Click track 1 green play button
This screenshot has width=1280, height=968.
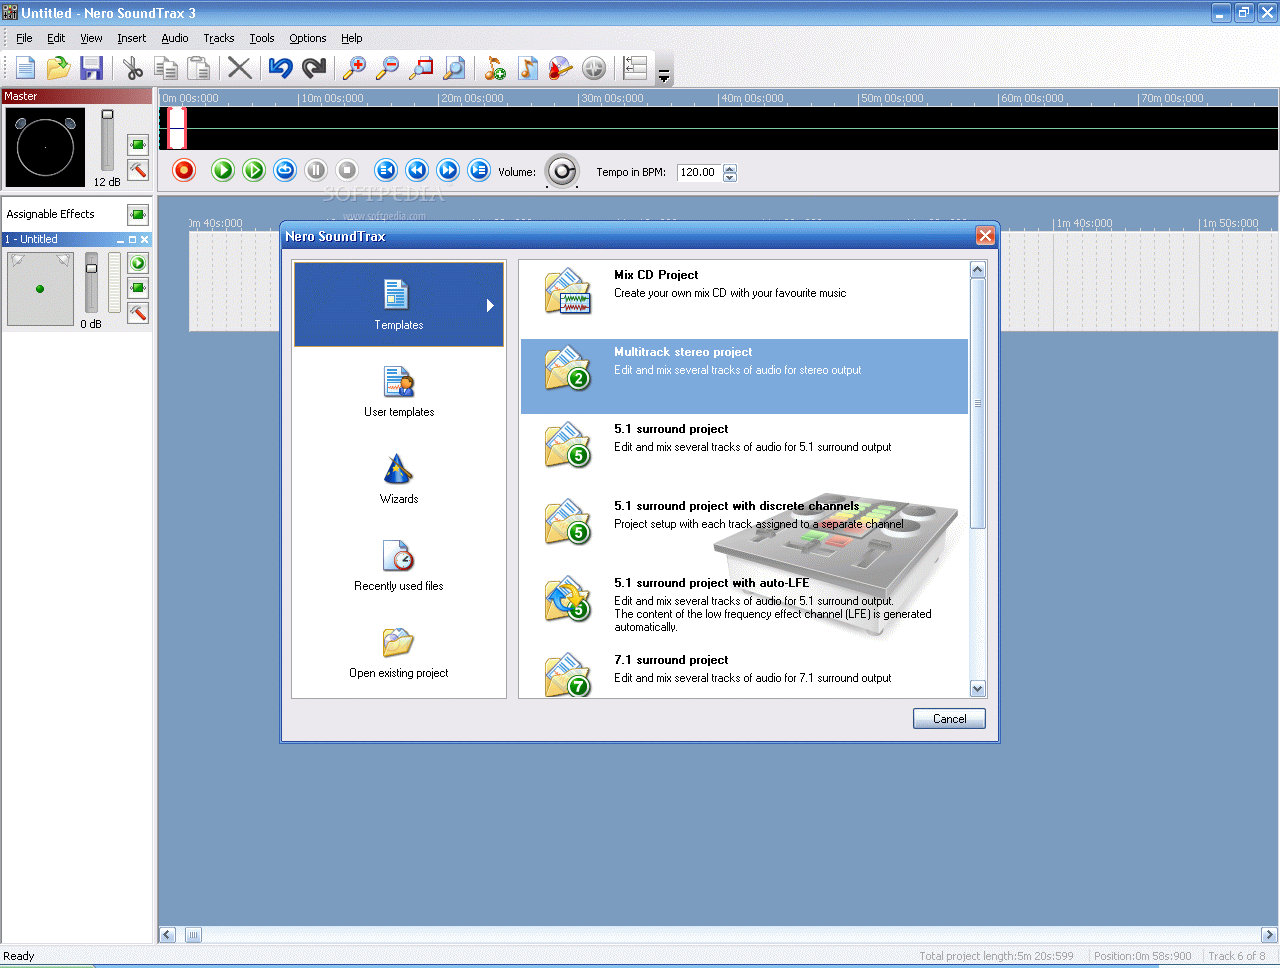(x=138, y=263)
